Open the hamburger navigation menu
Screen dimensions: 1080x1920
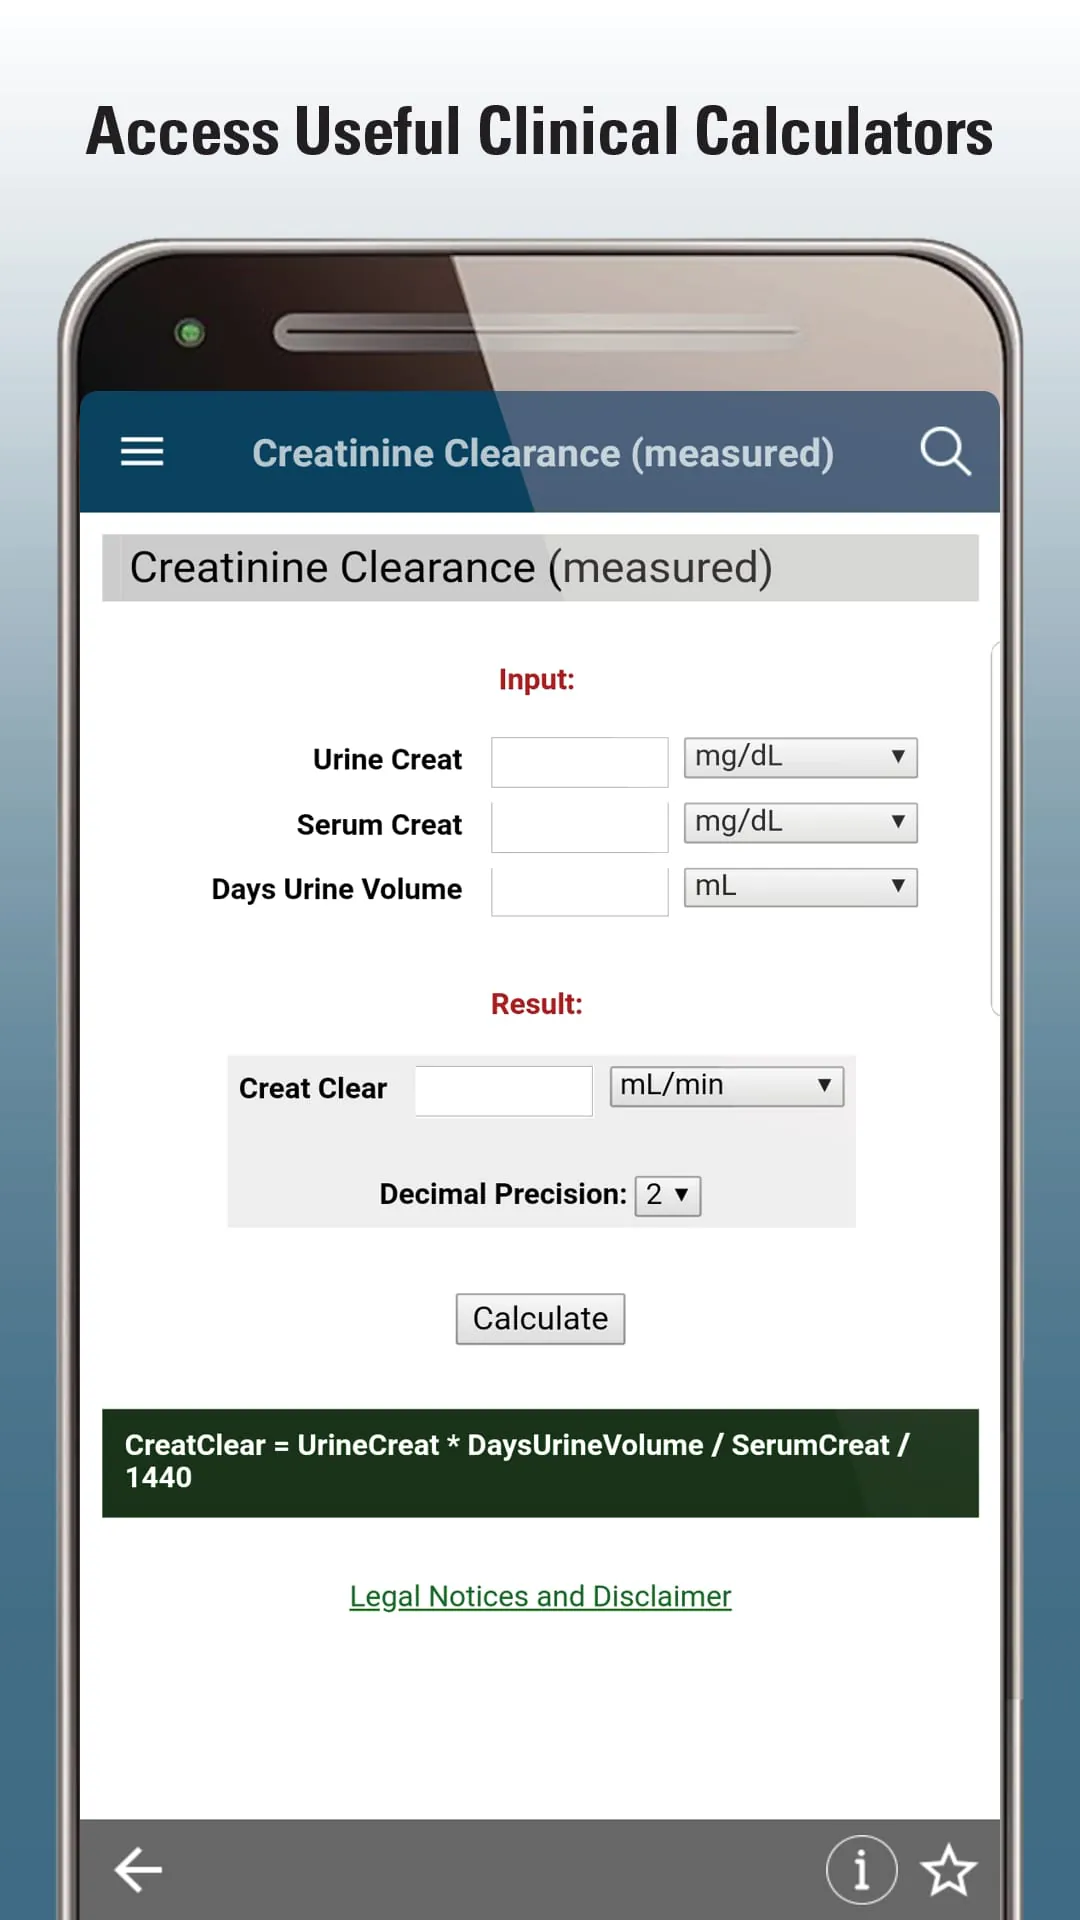pos(142,452)
